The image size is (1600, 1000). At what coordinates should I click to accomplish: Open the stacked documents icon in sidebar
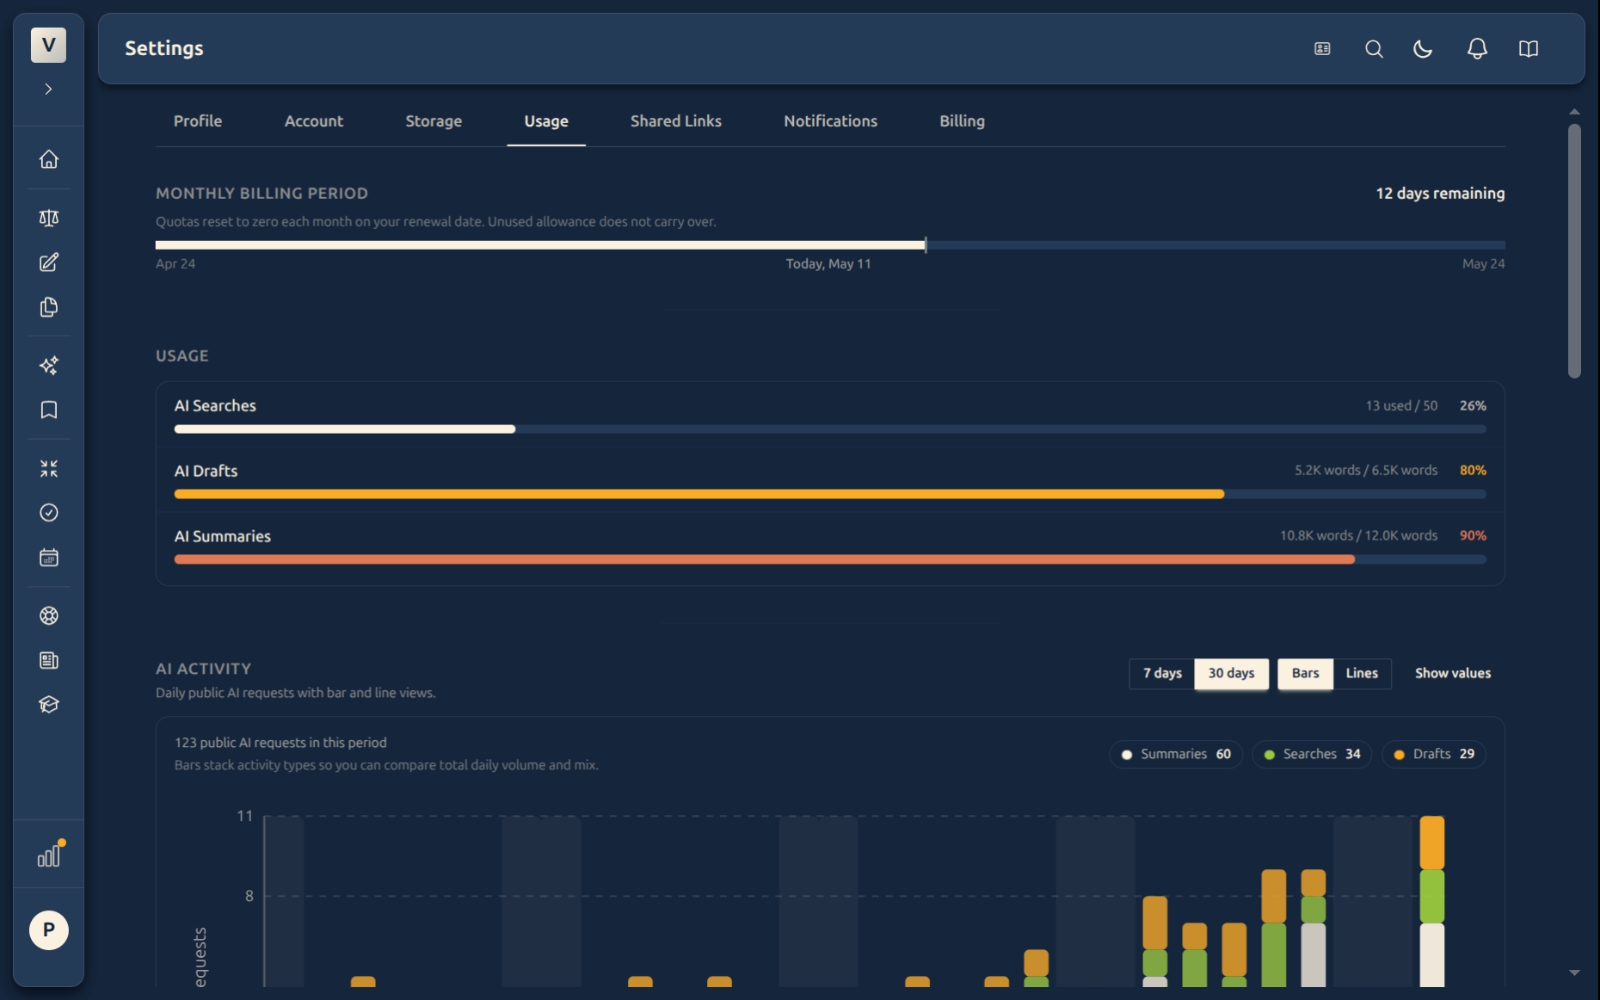48,307
